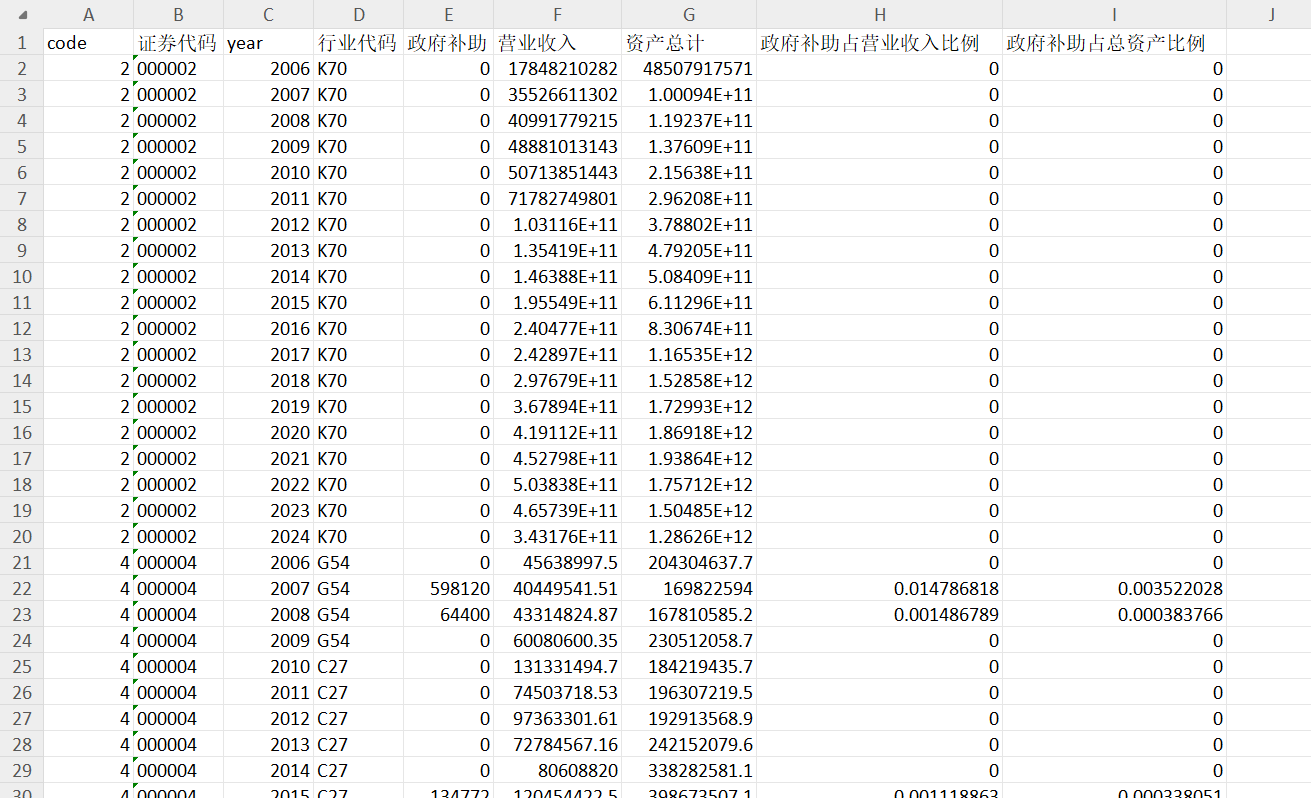Click cell with value 196307219.5
This screenshot has height=798, width=1311.
689,693
